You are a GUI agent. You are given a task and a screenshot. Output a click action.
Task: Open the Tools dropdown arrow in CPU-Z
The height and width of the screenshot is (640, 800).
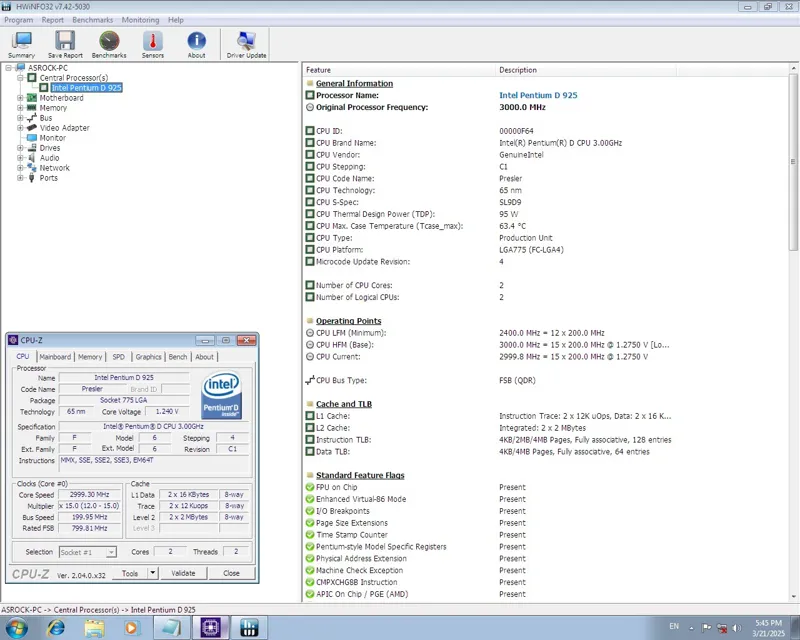coord(152,573)
